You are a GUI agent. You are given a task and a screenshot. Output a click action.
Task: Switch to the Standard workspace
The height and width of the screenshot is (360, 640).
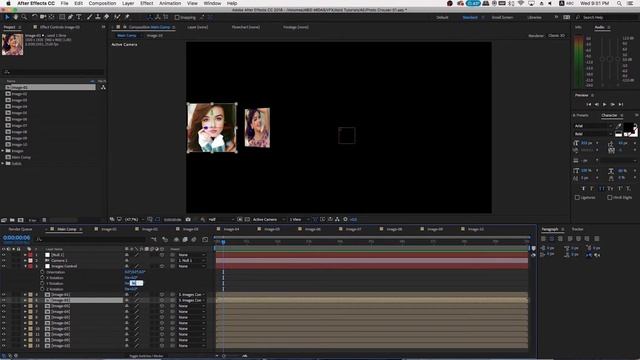[470, 18]
